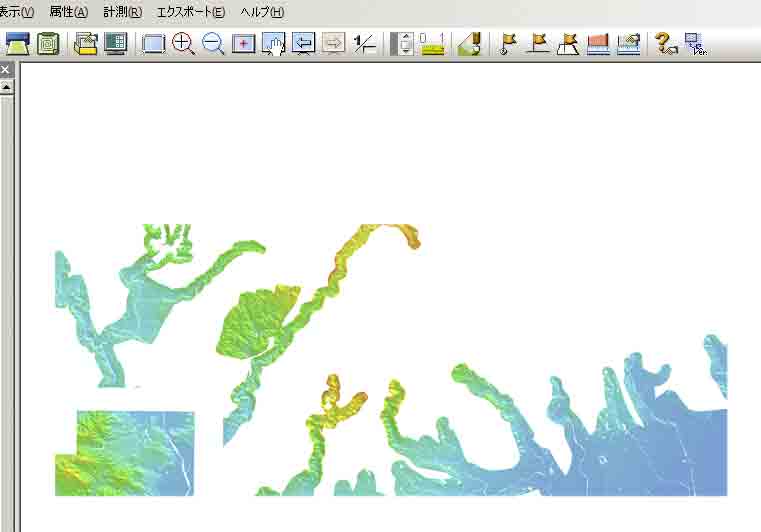The height and width of the screenshot is (532, 761).
Task: Click the full extent rectangle icon
Action: coord(153,44)
